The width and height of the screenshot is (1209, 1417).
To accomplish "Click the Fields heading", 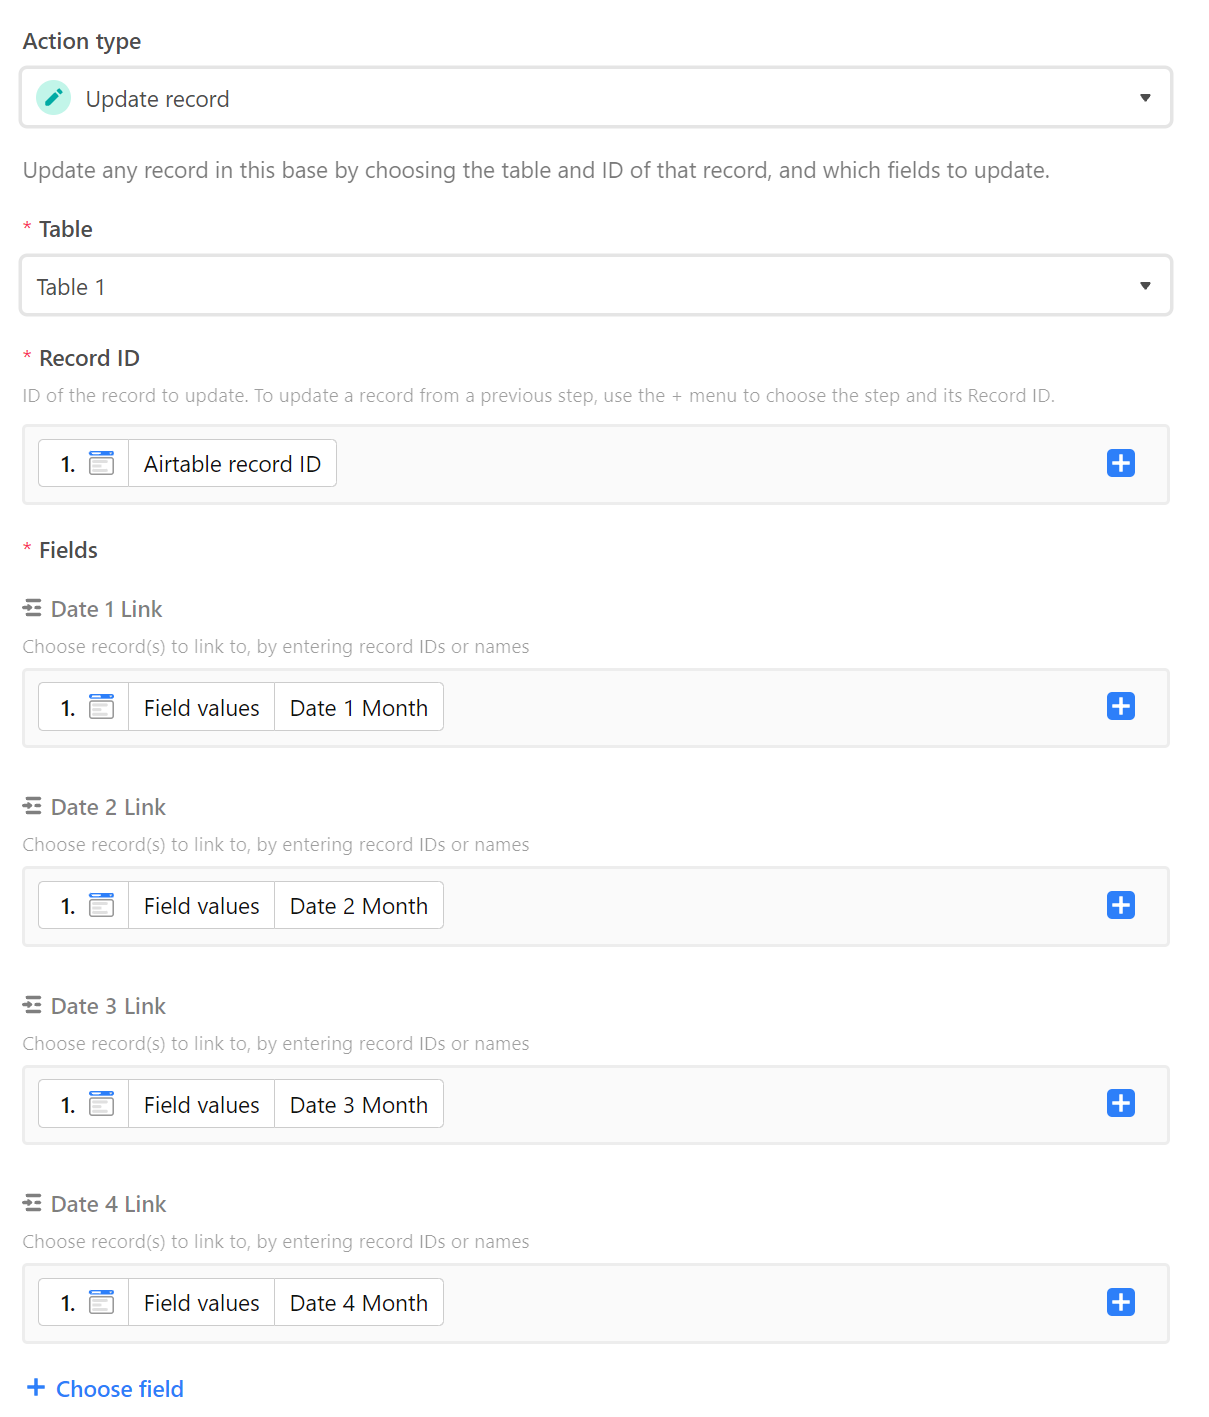I will [x=68, y=550].
